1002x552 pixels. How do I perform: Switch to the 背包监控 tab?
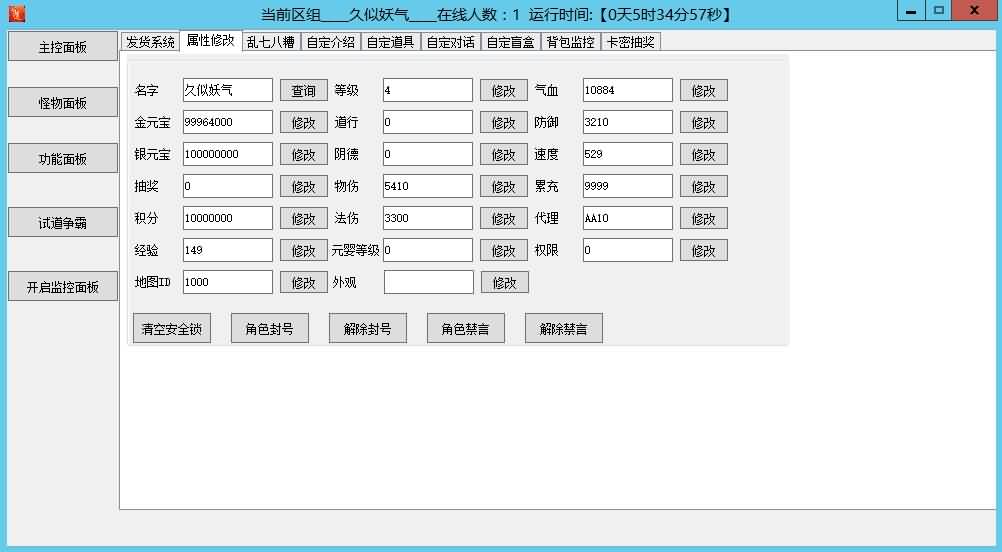tap(571, 42)
